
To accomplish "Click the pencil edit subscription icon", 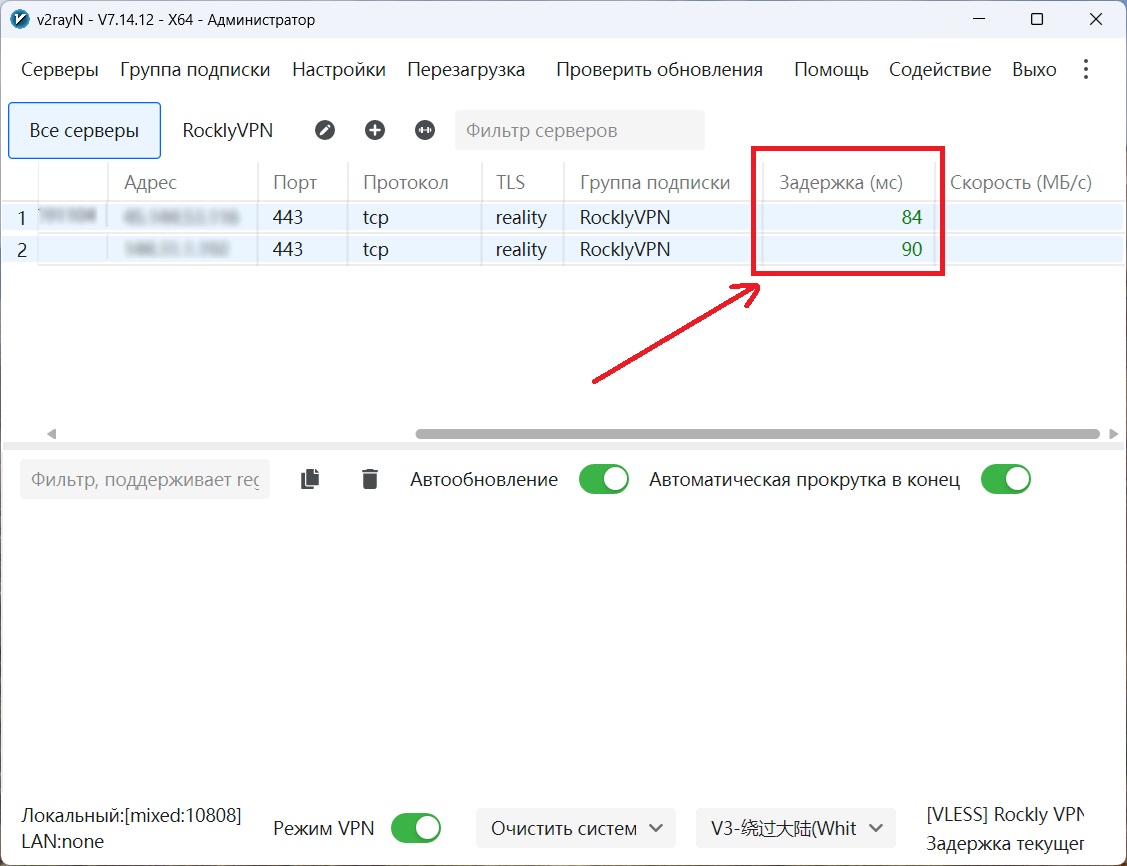I will [x=325, y=130].
